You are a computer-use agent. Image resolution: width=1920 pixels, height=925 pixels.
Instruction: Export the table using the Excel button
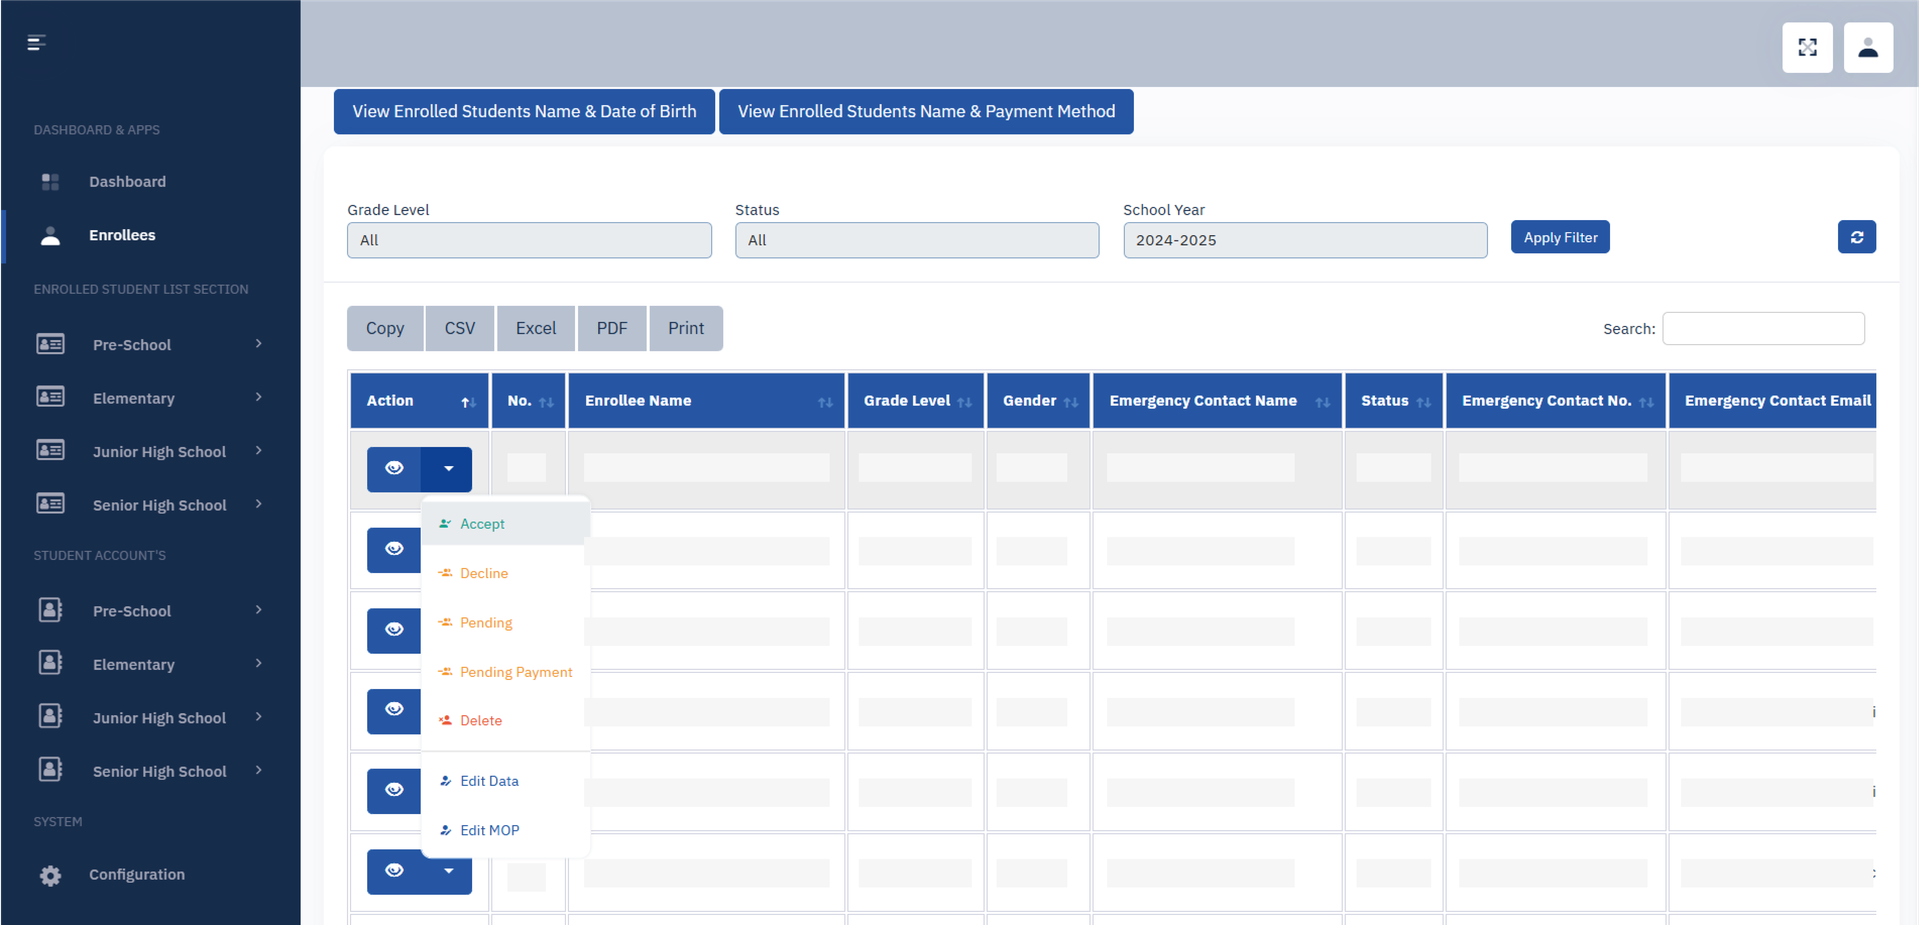(535, 329)
